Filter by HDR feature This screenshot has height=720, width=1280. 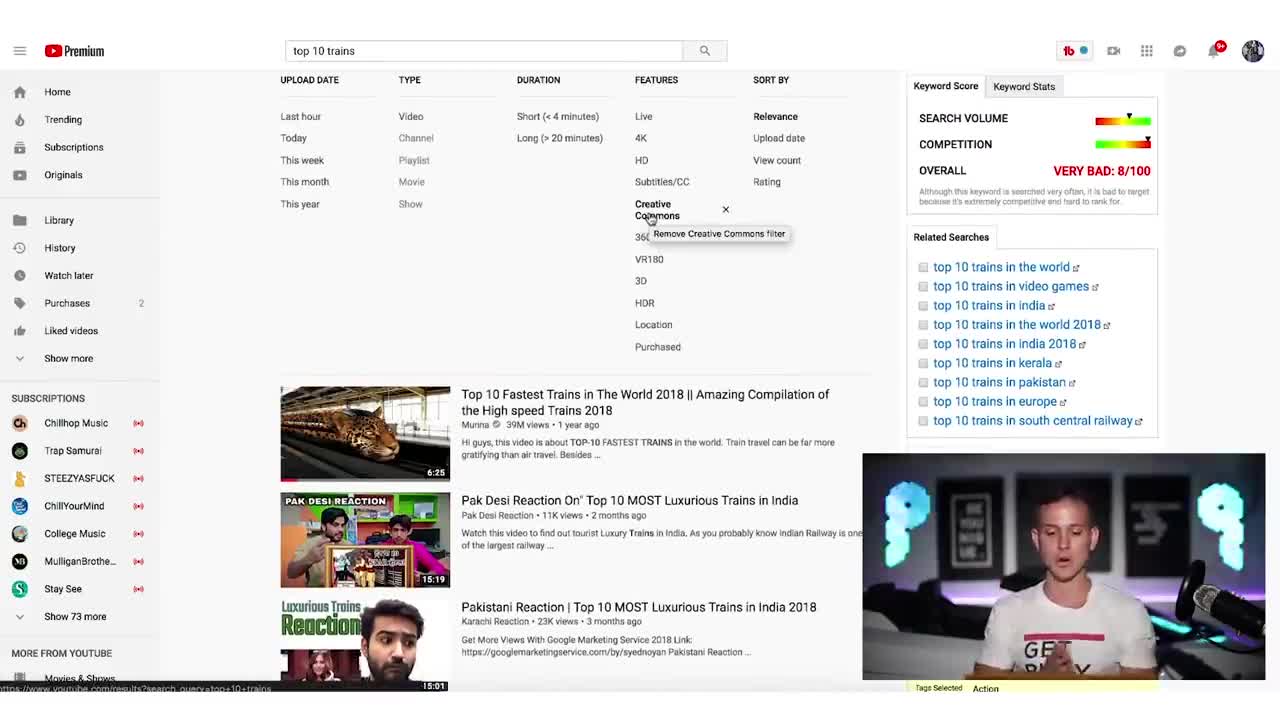tap(644, 303)
